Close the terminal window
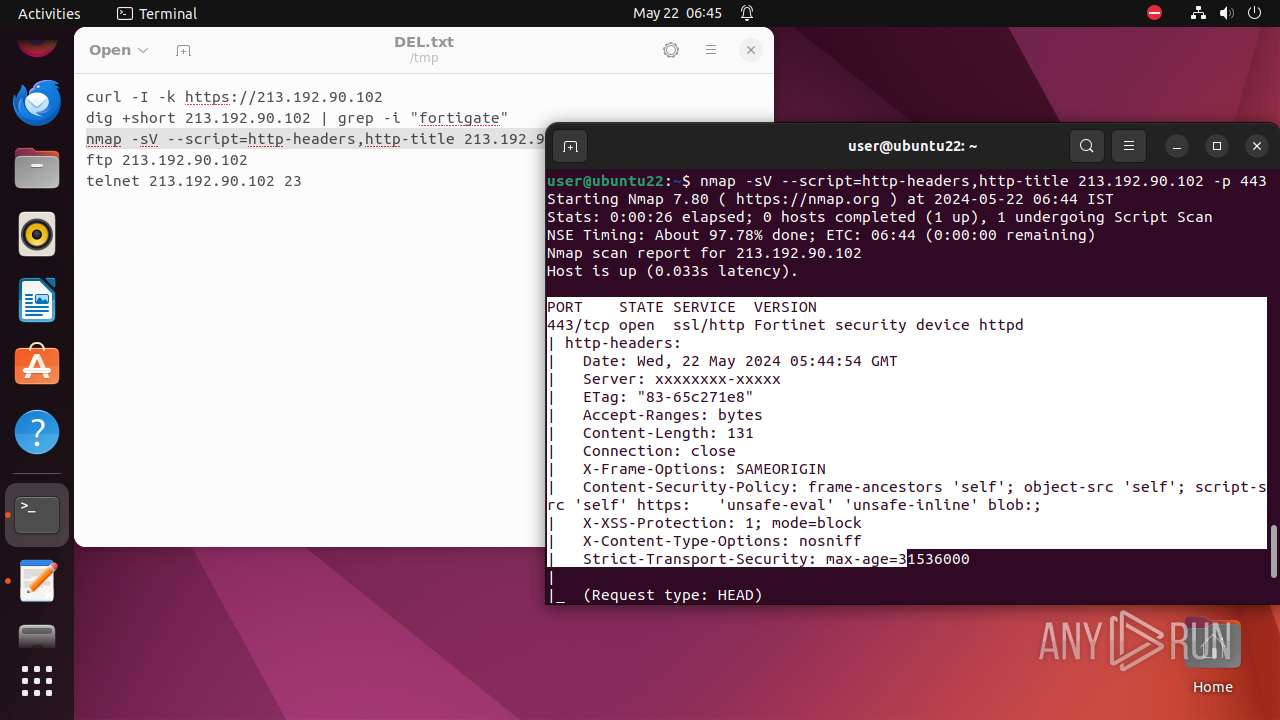 (1257, 146)
